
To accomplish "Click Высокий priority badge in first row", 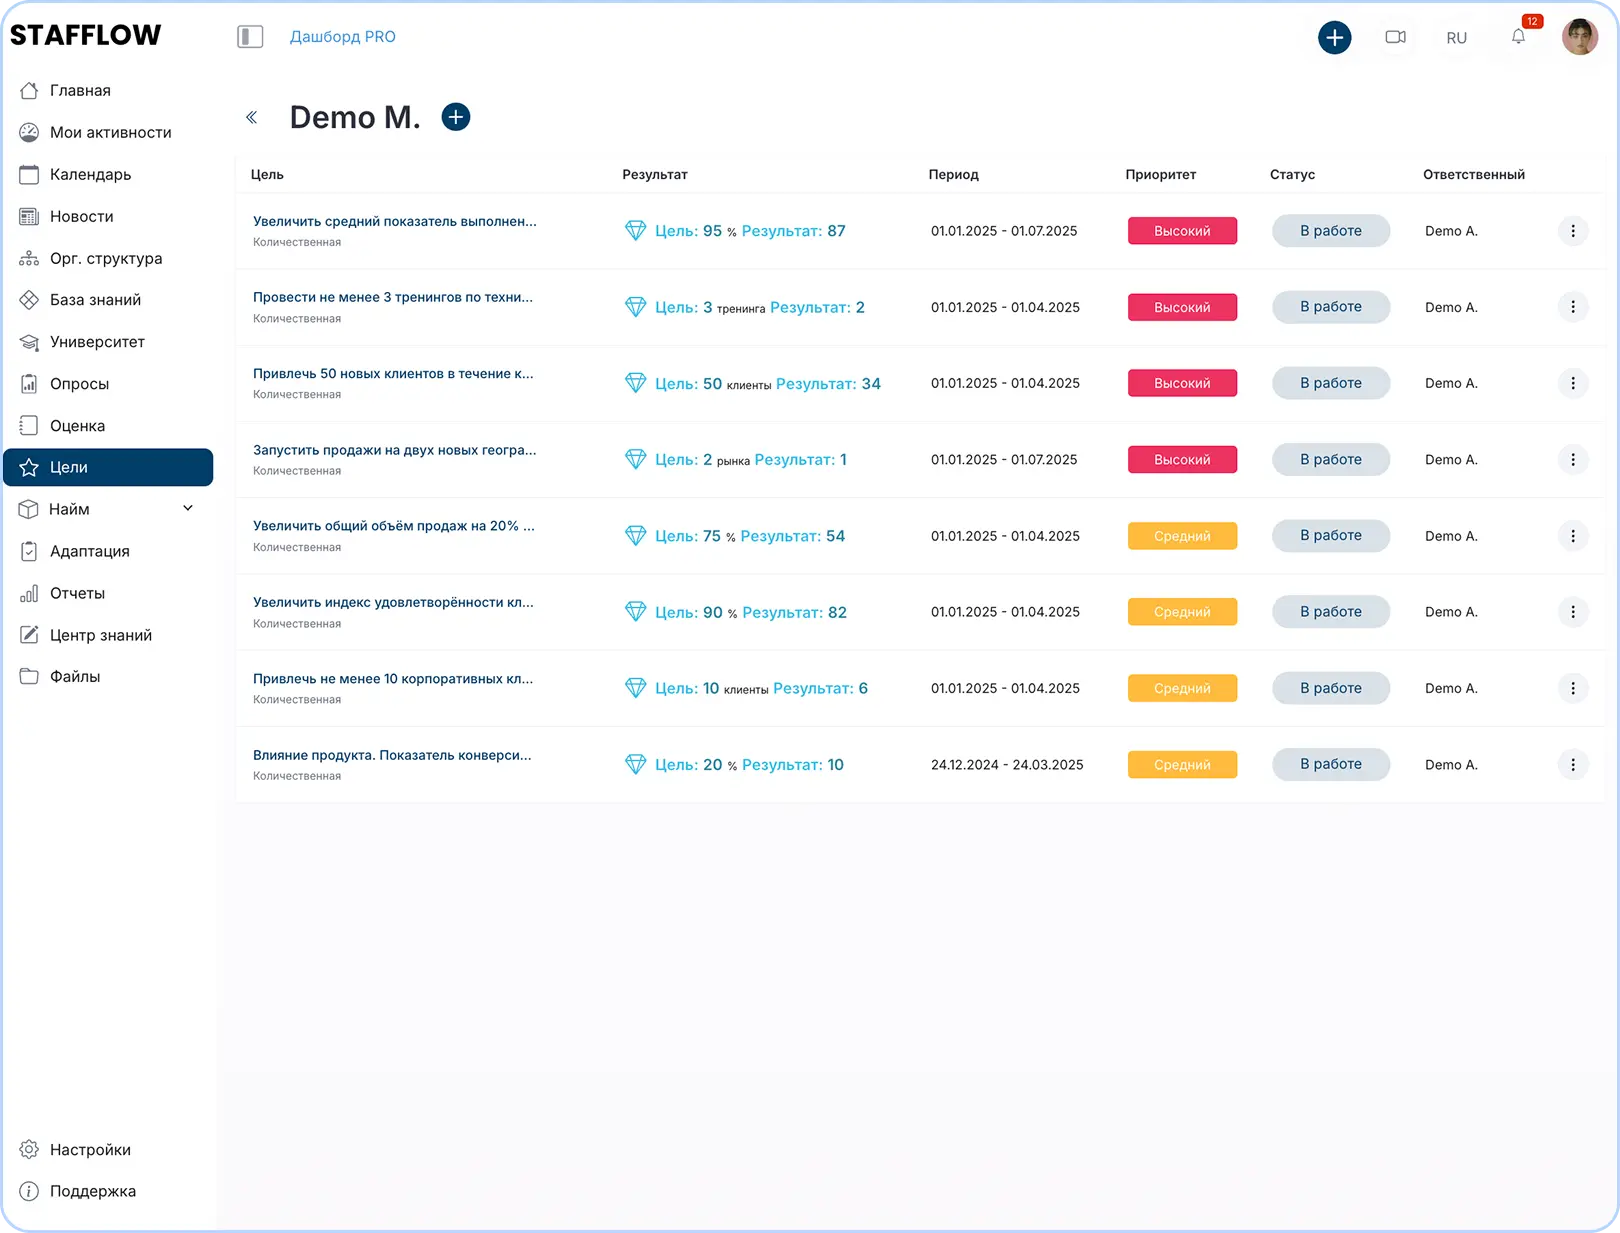I will click(x=1182, y=231).
